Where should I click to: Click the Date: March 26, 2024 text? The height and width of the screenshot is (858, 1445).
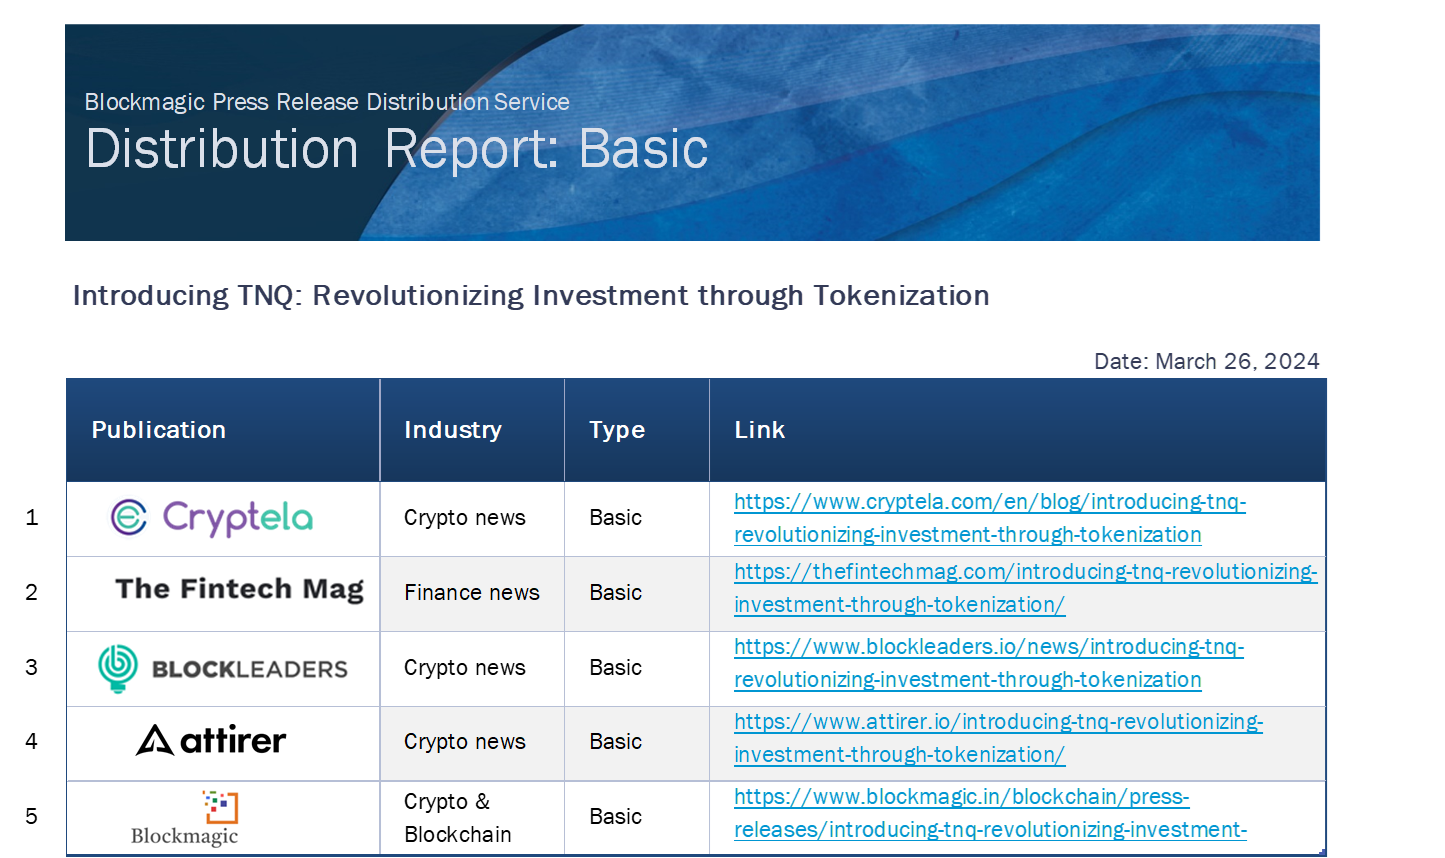[x=1207, y=361]
